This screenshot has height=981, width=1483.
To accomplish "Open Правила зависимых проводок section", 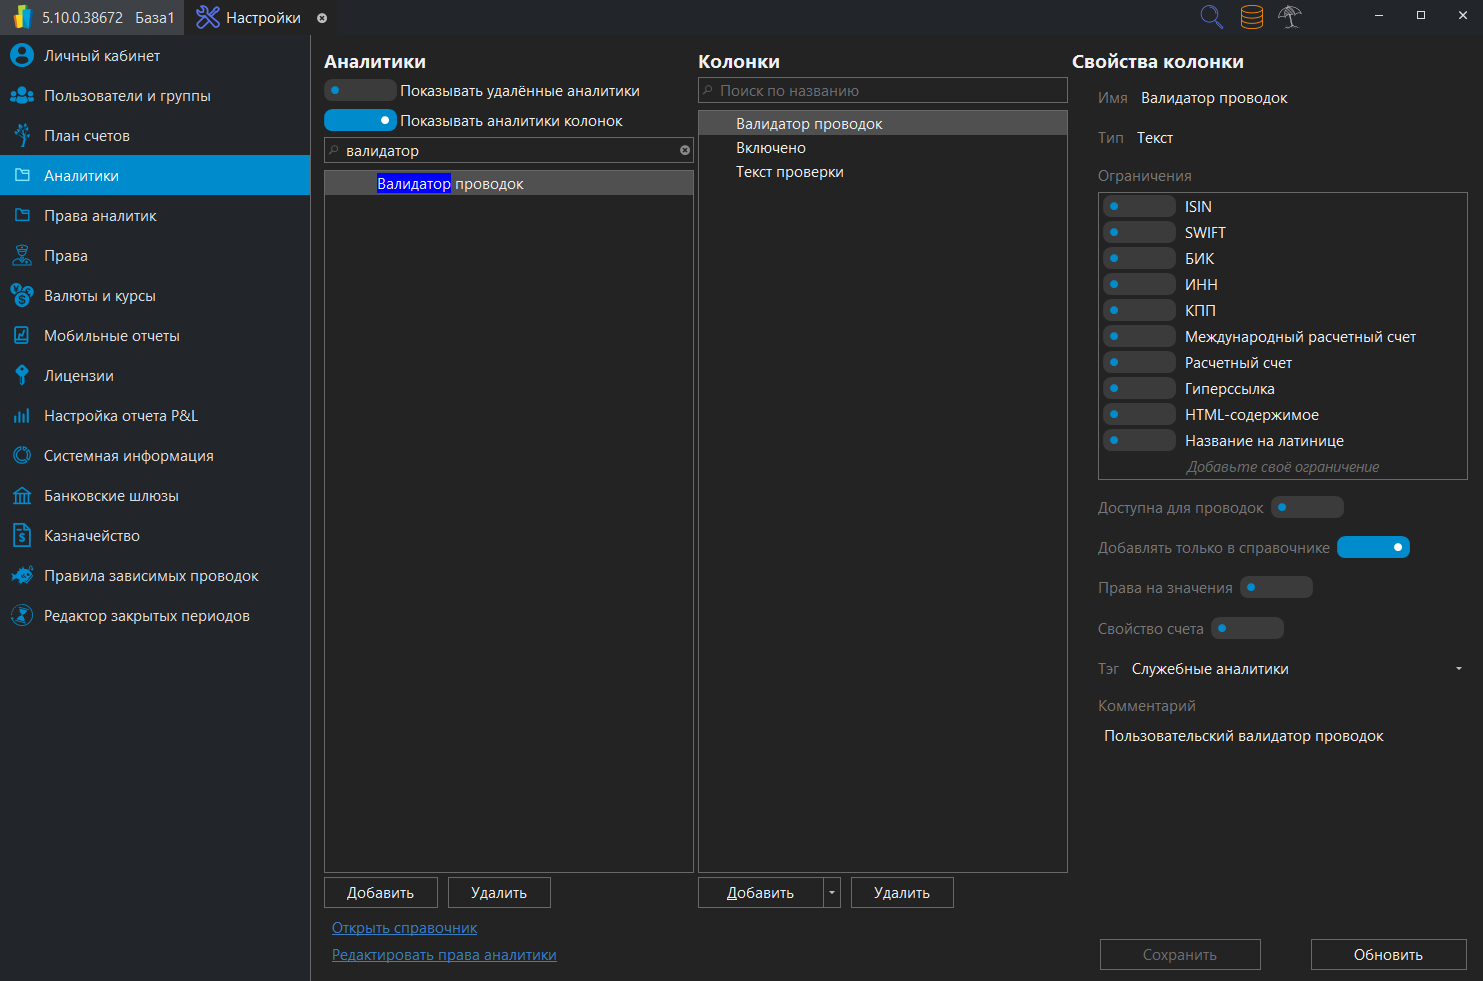I will [22, 575].
